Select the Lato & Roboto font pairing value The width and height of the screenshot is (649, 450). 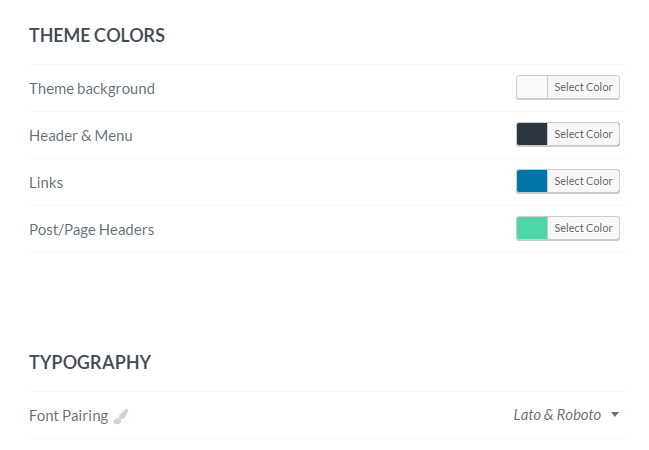point(557,415)
